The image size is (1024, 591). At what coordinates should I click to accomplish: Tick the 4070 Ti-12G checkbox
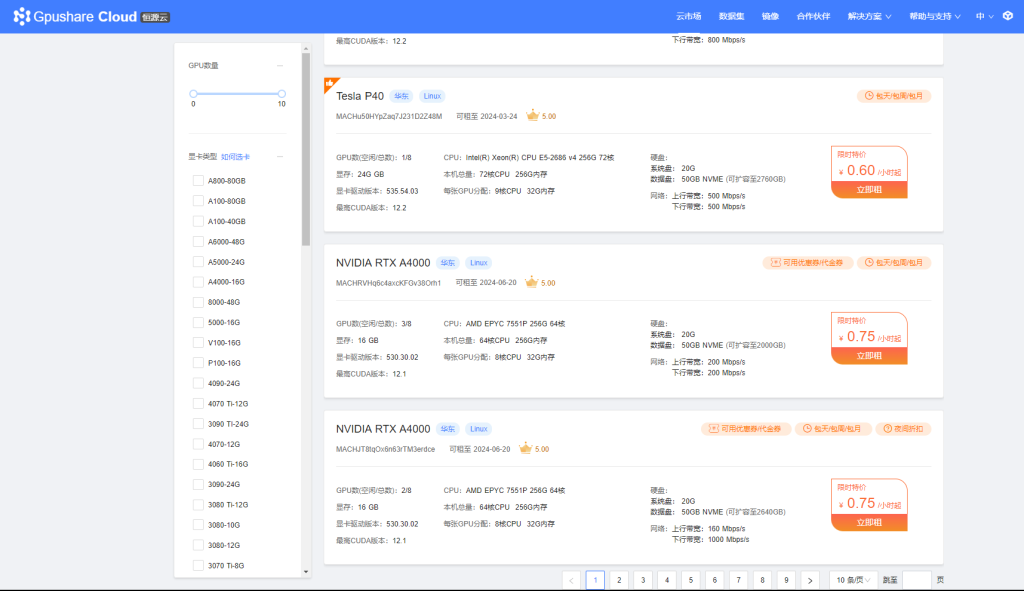pyautogui.click(x=198, y=404)
